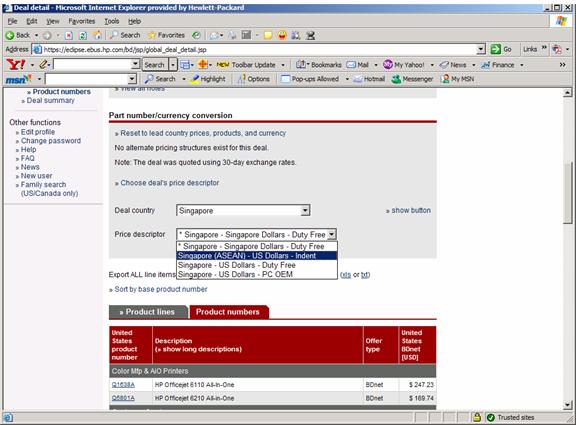
Task: Open MSN Messenger toolbar button
Action: point(412,79)
